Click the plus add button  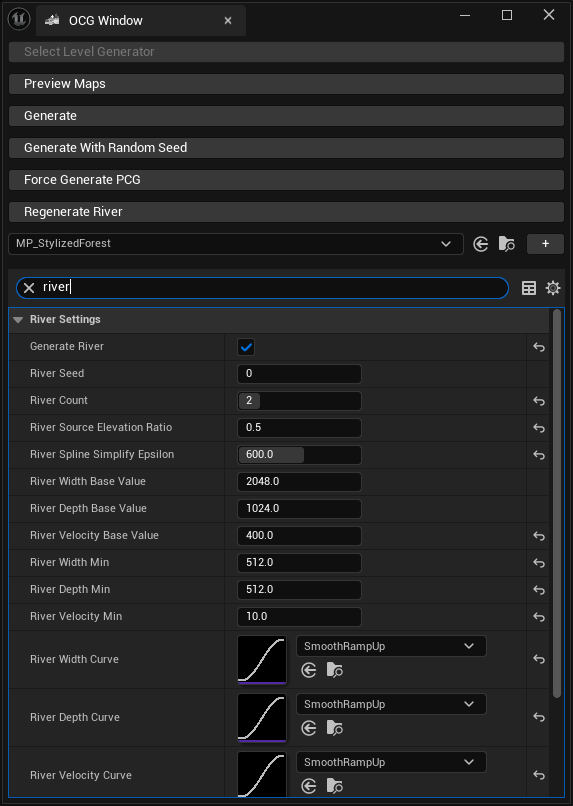pyautogui.click(x=545, y=244)
